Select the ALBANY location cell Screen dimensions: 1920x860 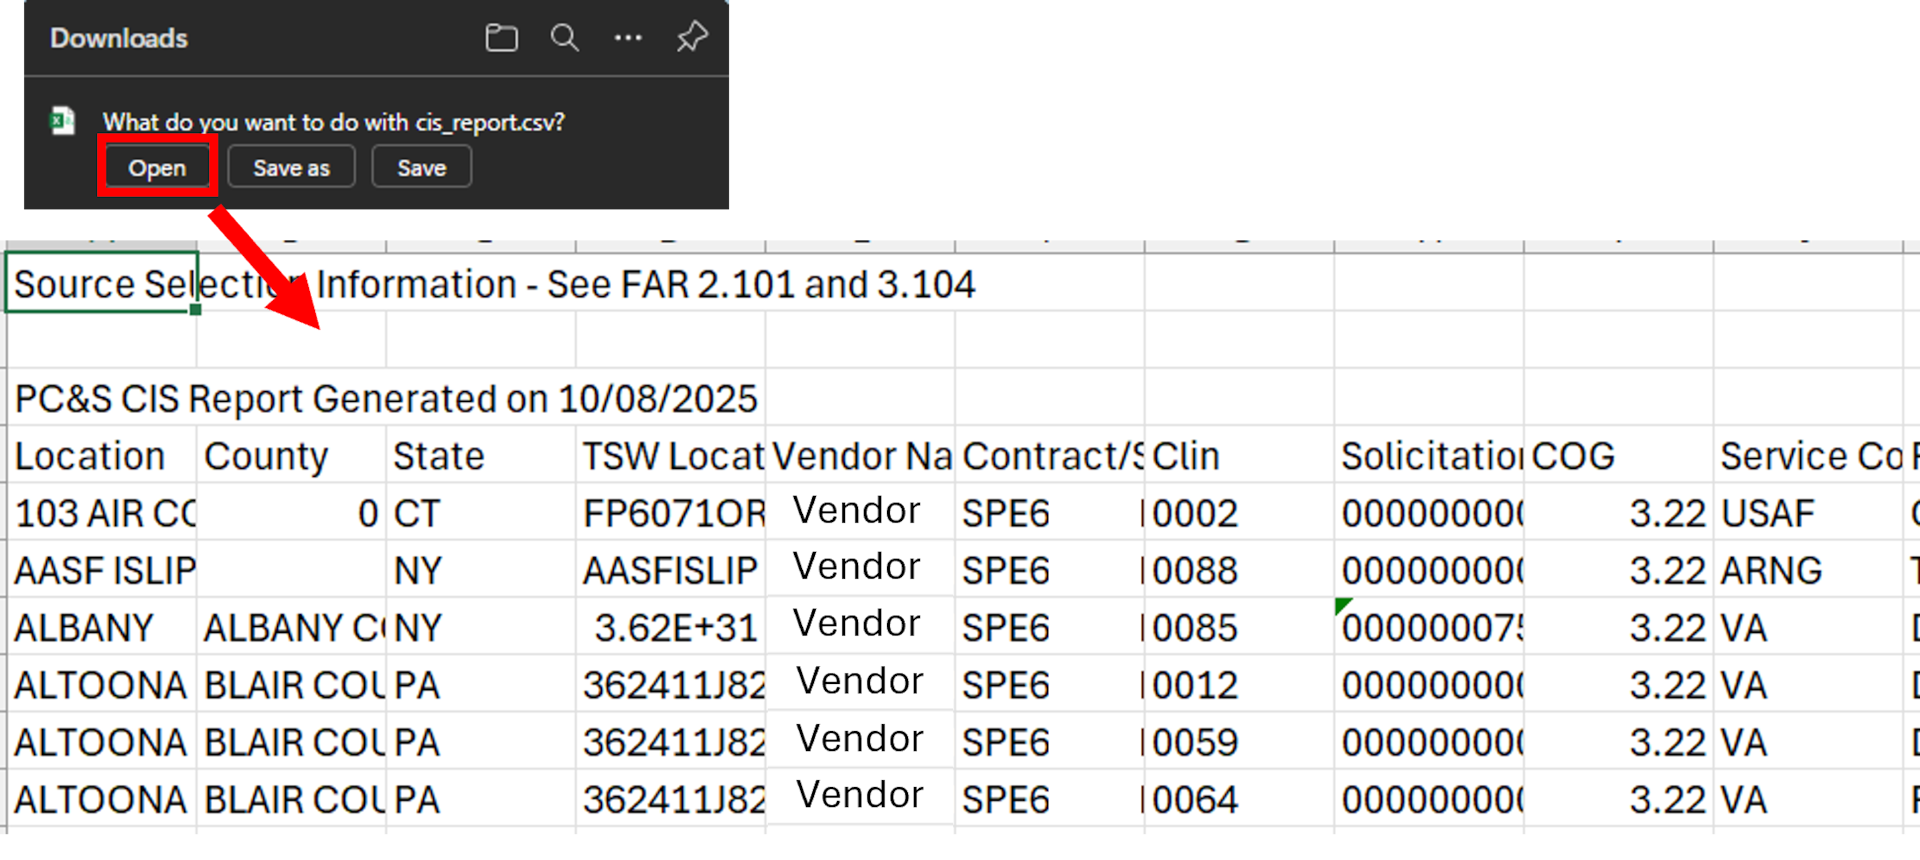click(101, 627)
